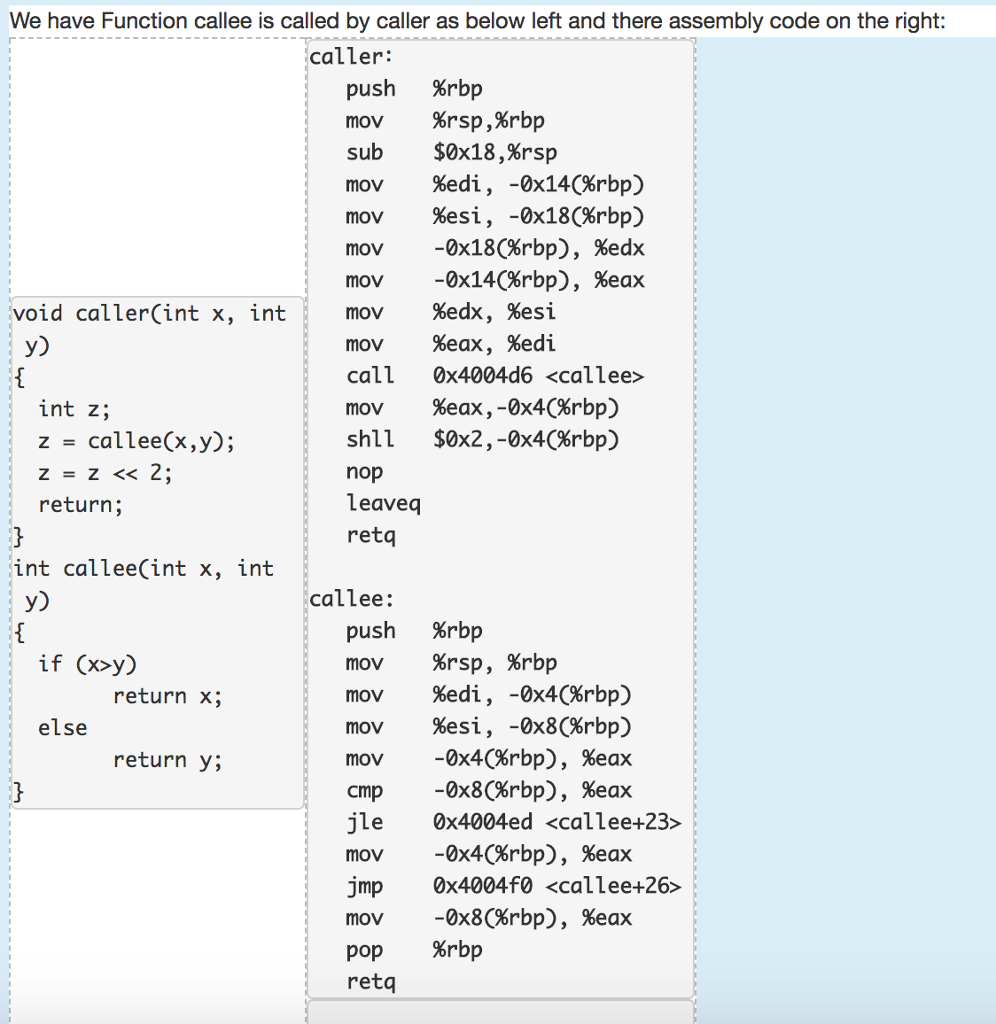This screenshot has height=1024, width=996.
Task: Click the 'pop %rbp' instruction in callee
Action: tap(414, 950)
